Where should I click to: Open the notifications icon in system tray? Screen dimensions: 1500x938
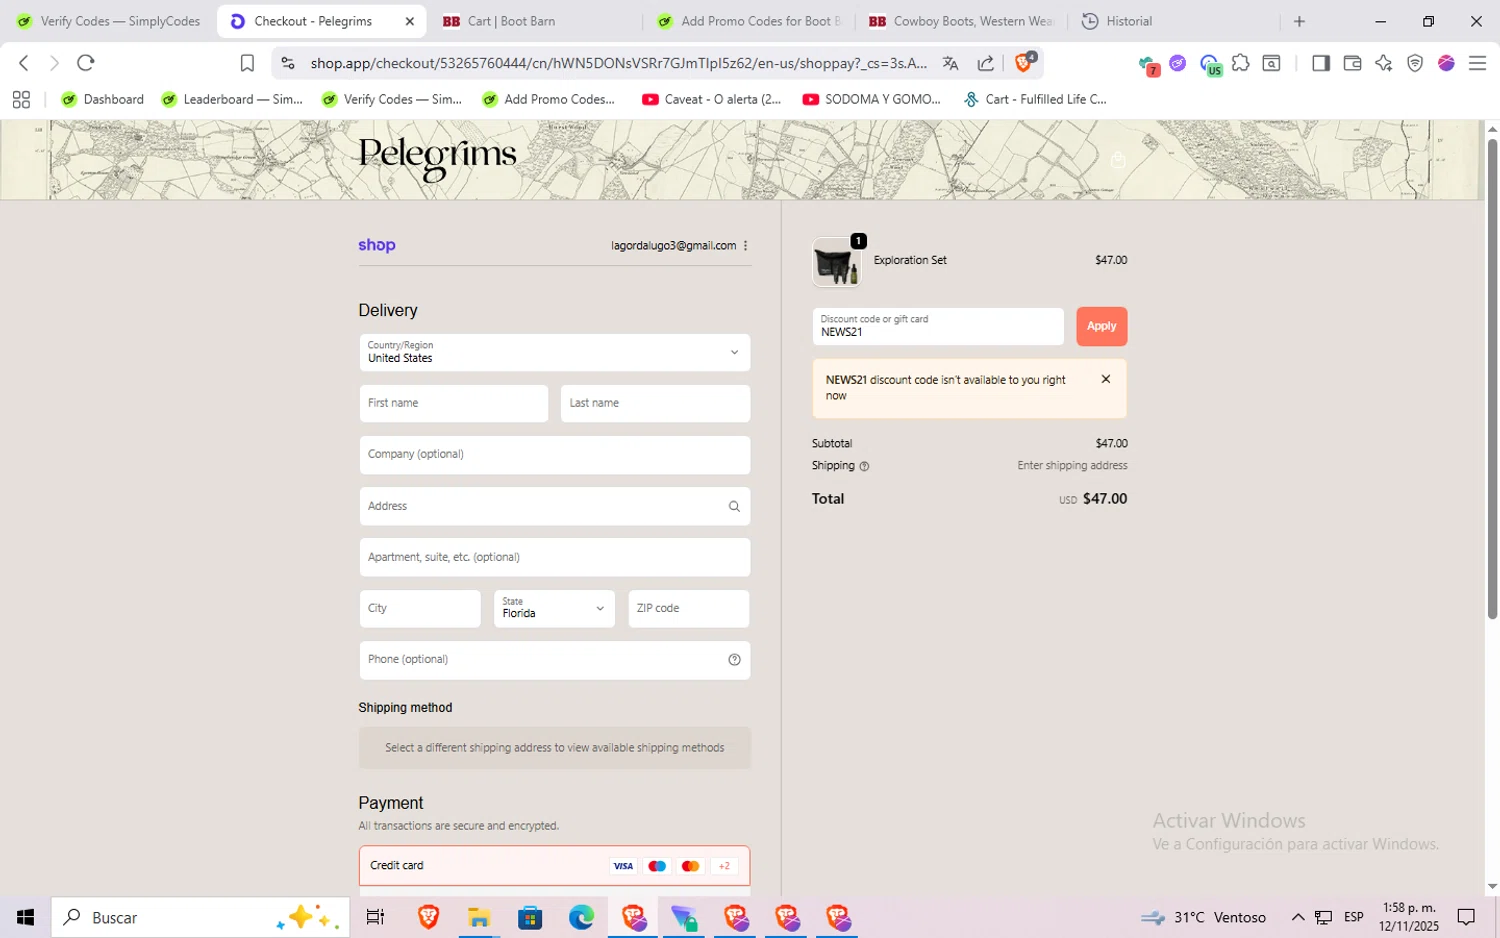[1466, 917]
